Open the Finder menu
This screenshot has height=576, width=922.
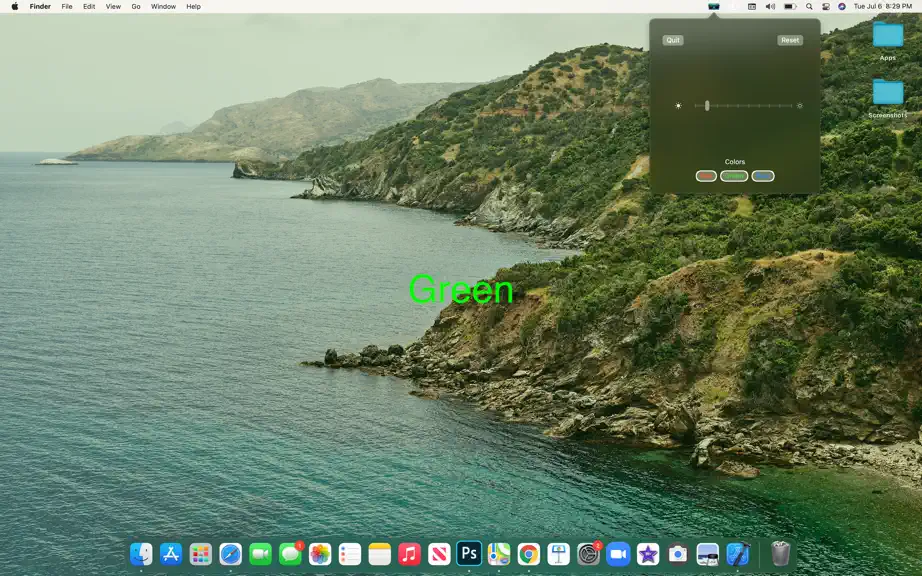40,6
